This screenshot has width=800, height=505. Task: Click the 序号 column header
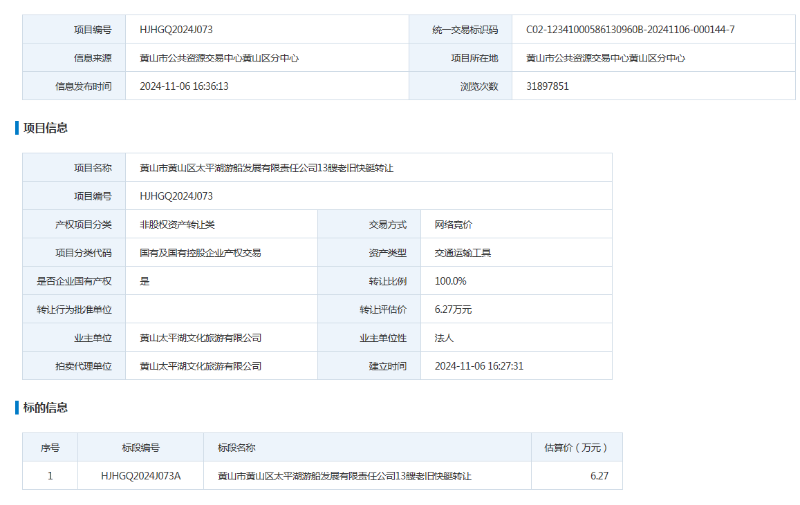50,448
